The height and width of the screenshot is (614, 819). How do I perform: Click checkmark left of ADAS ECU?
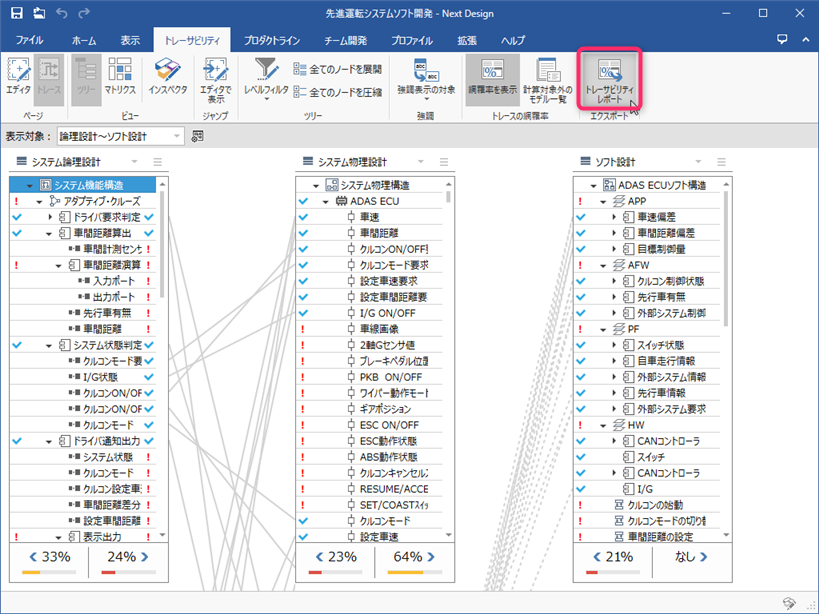point(303,201)
